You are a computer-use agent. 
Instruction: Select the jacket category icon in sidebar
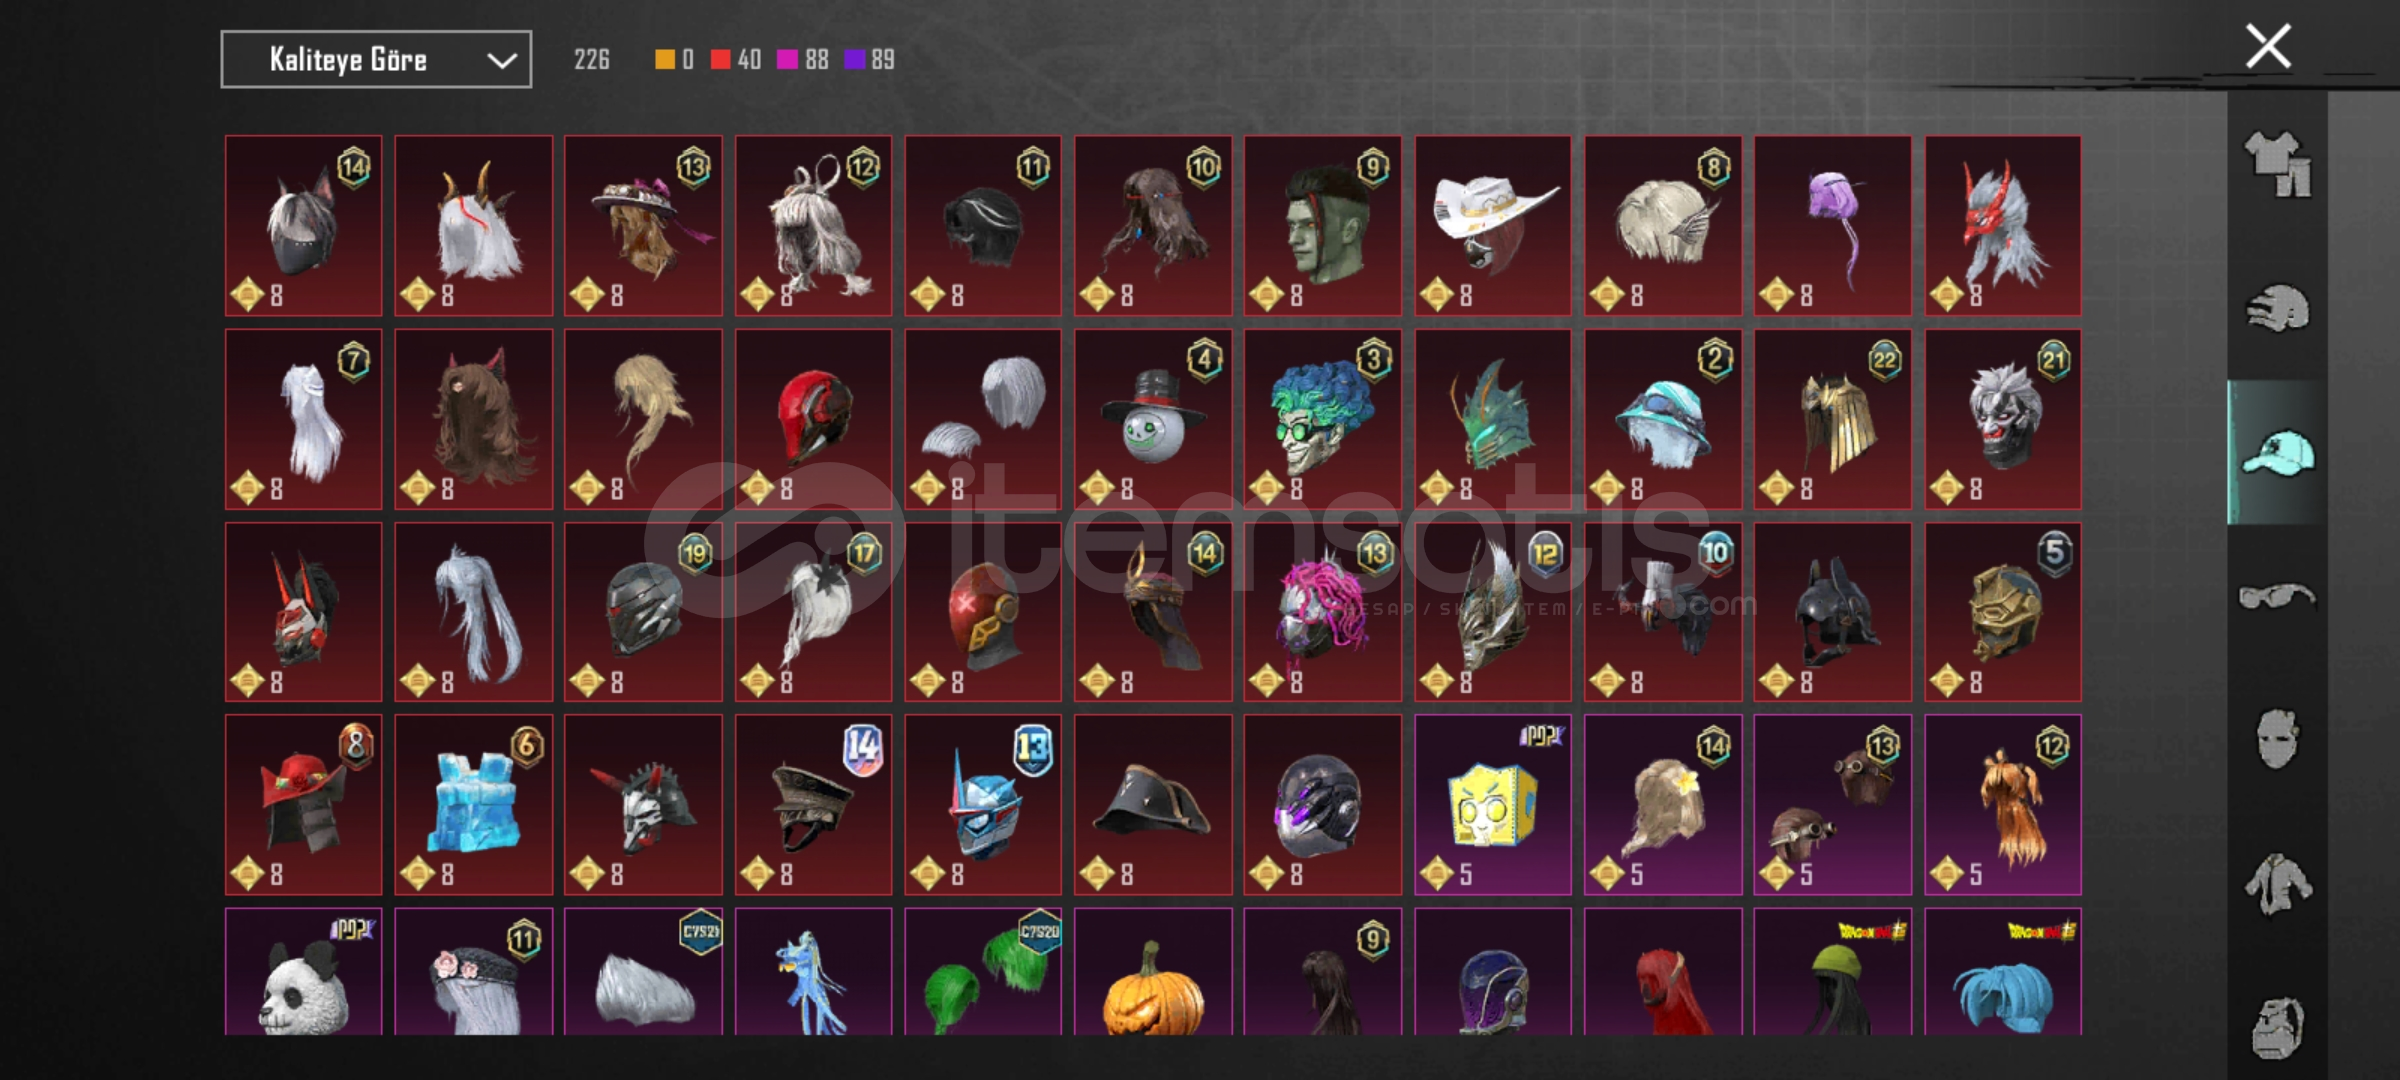tap(2278, 883)
